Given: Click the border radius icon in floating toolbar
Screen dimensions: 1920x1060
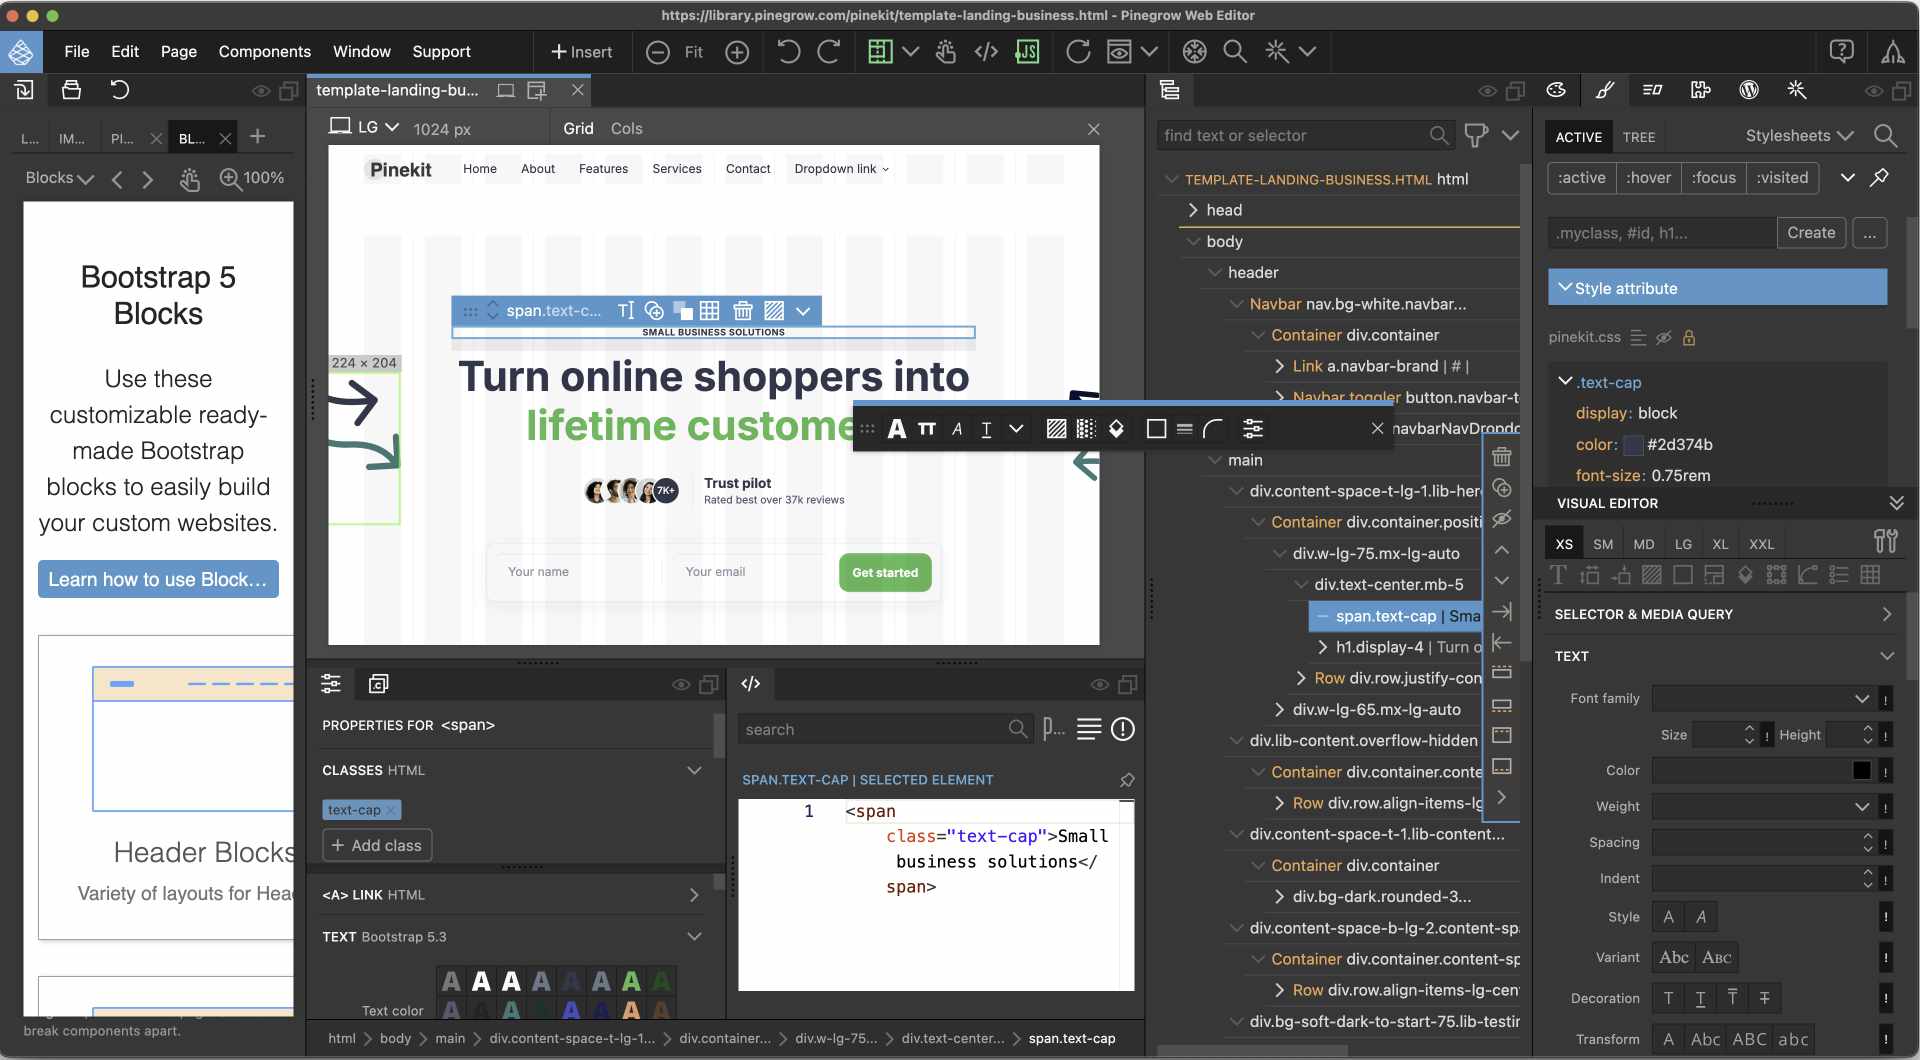Looking at the screenshot, I should (1213, 429).
